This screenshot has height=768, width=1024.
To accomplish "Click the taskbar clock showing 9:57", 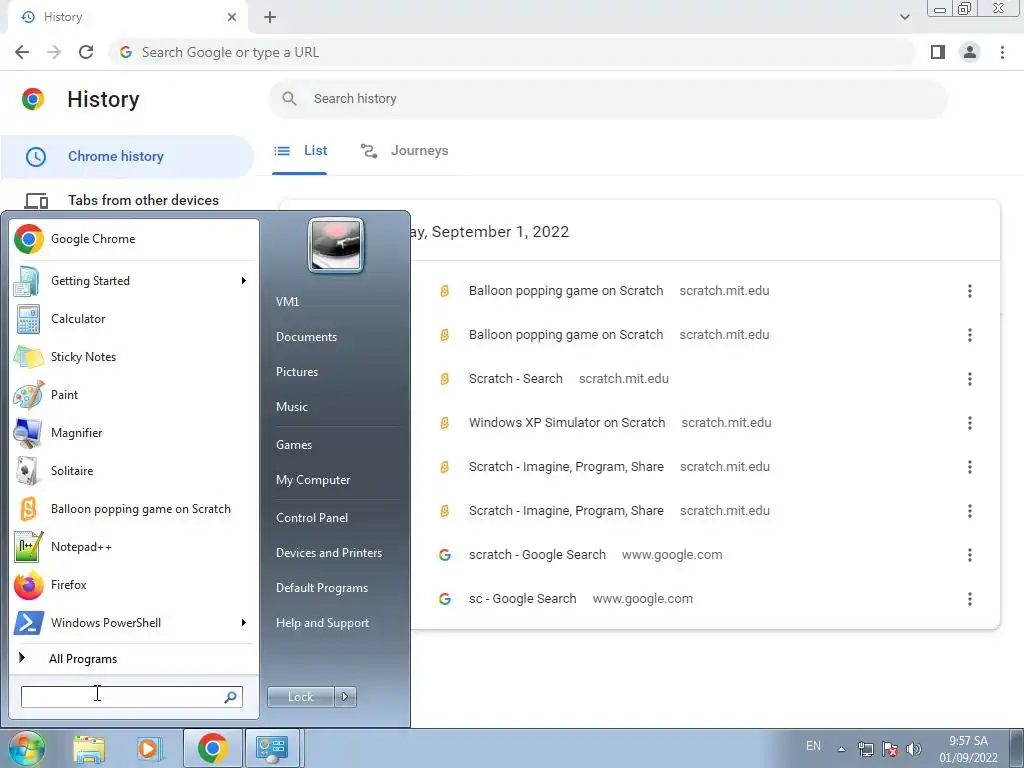I will pos(968,749).
